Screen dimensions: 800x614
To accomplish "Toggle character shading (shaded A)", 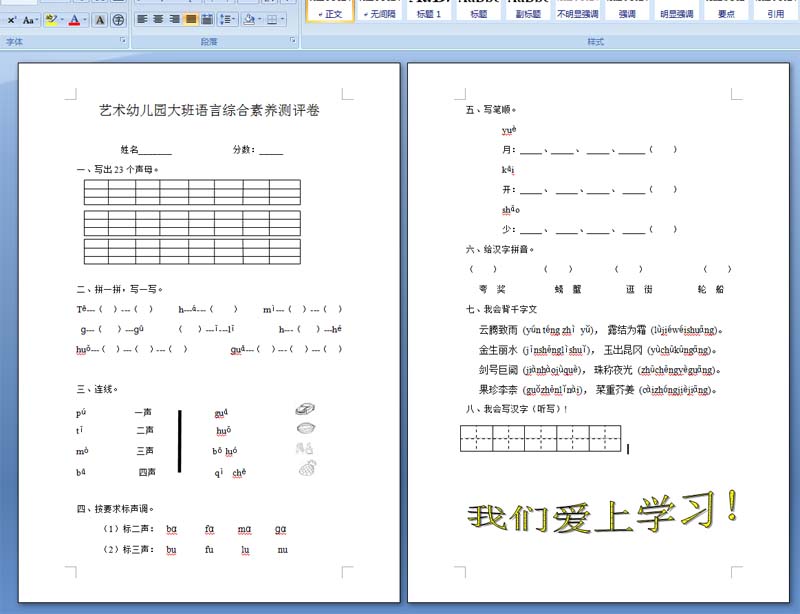I will click(x=100, y=20).
